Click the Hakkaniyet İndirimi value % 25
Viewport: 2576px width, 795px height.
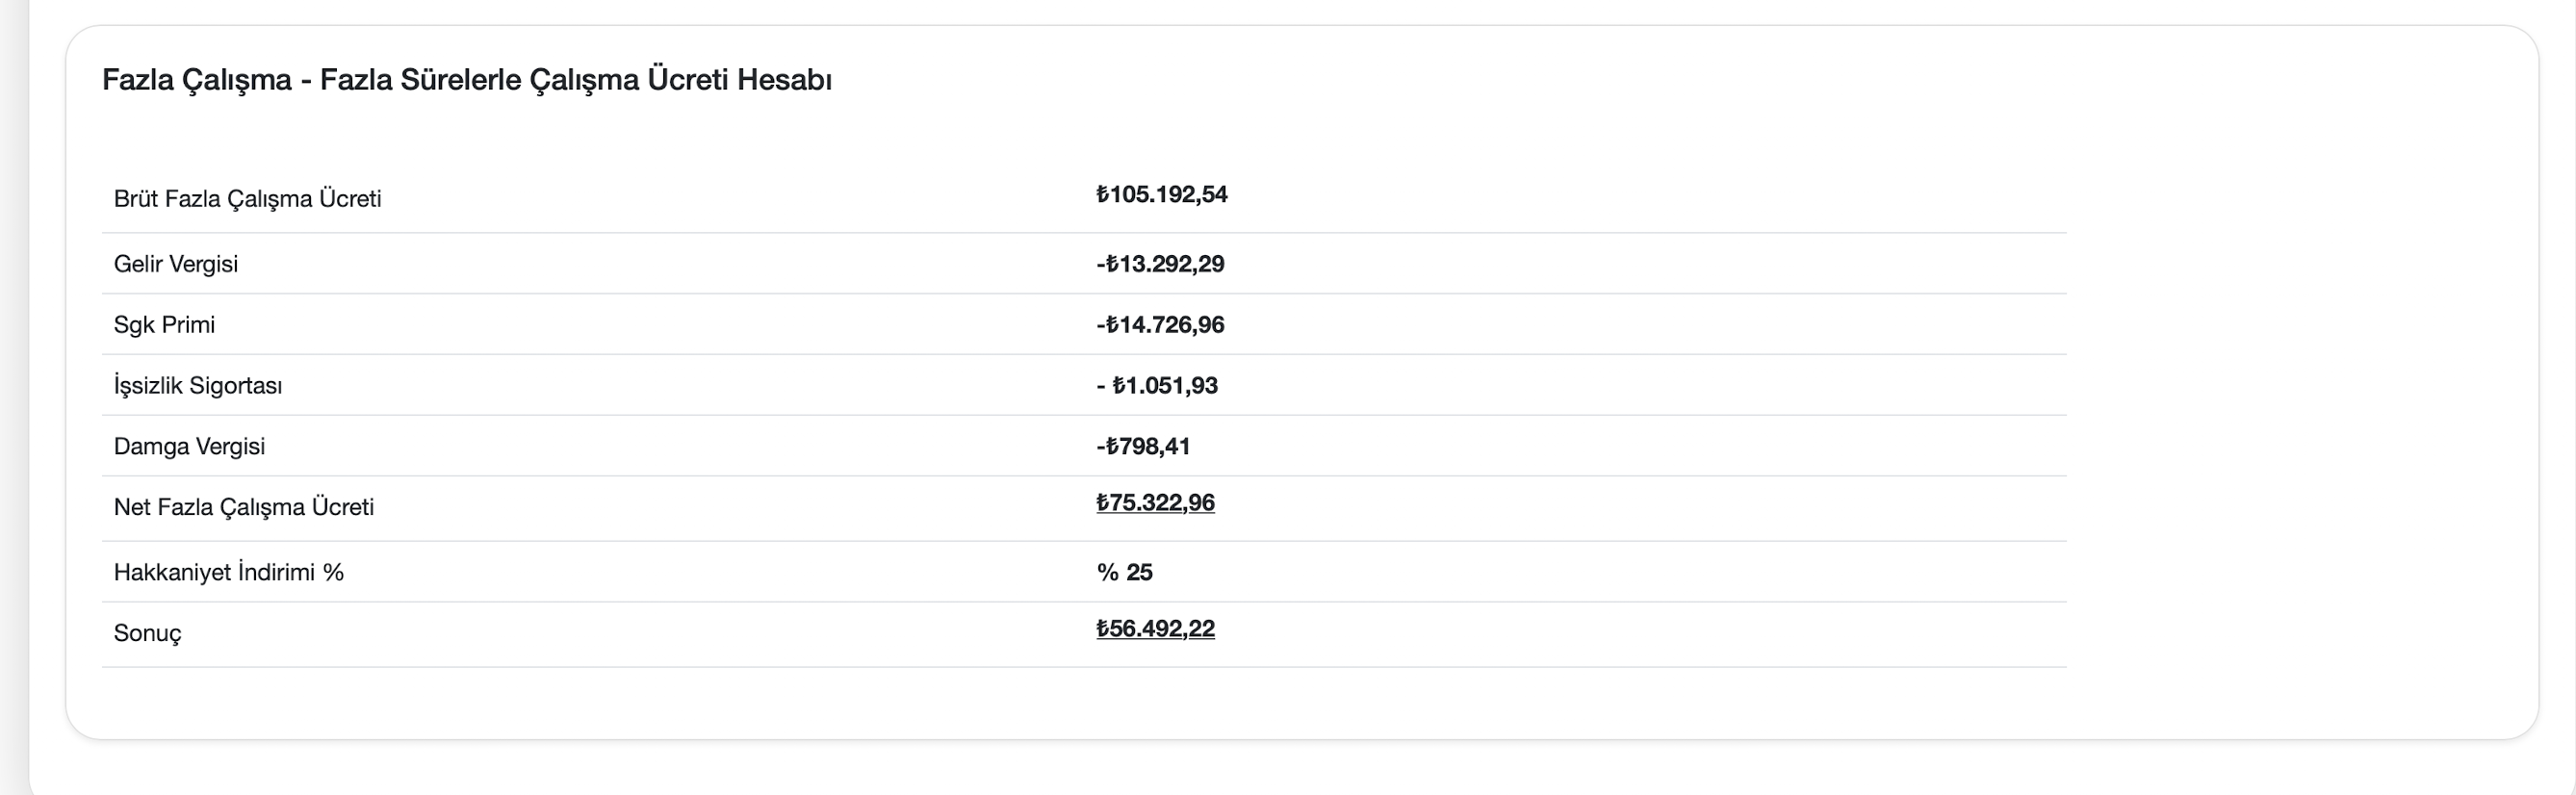(x=1124, y=573)
